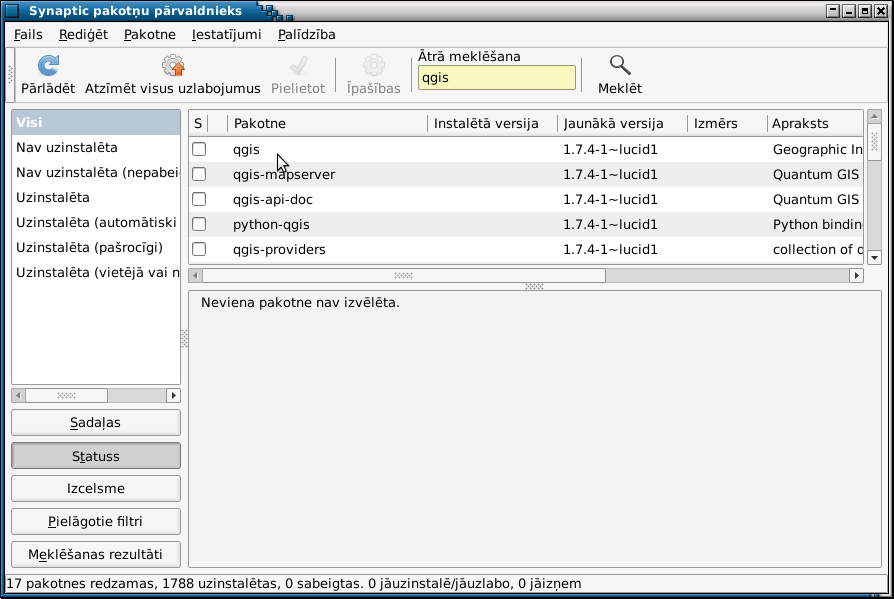
Task: Open the Pakotne menu
Action: (149, 35)
